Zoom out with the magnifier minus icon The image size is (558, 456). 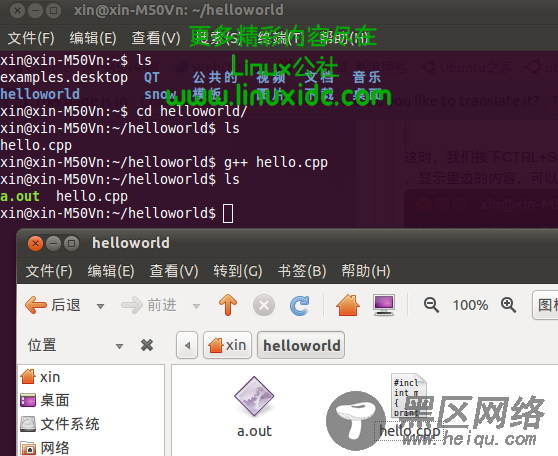tap(431, 305)
